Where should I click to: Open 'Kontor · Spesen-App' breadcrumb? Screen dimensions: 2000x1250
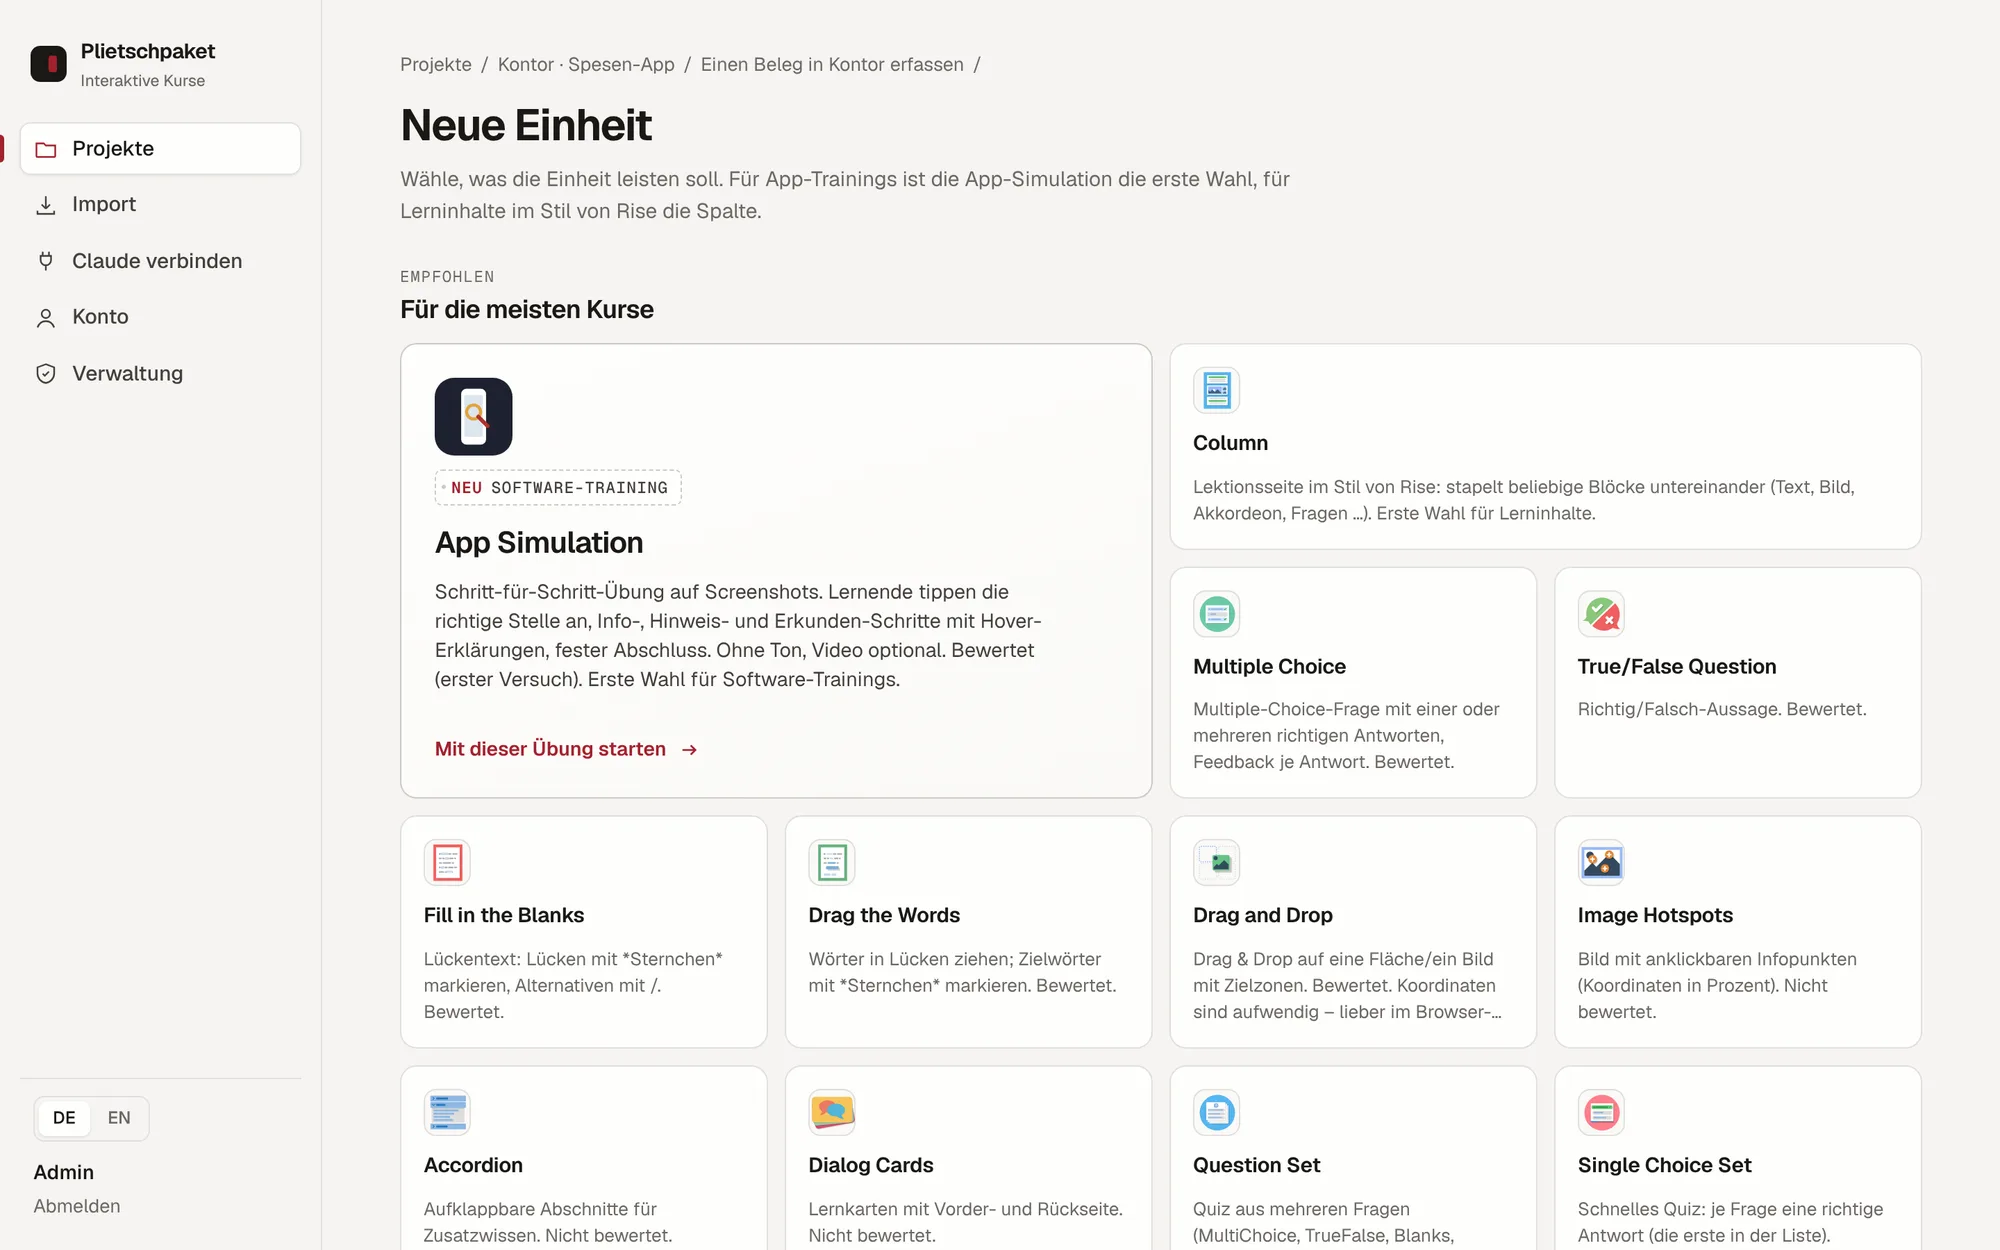click(586, 65)
